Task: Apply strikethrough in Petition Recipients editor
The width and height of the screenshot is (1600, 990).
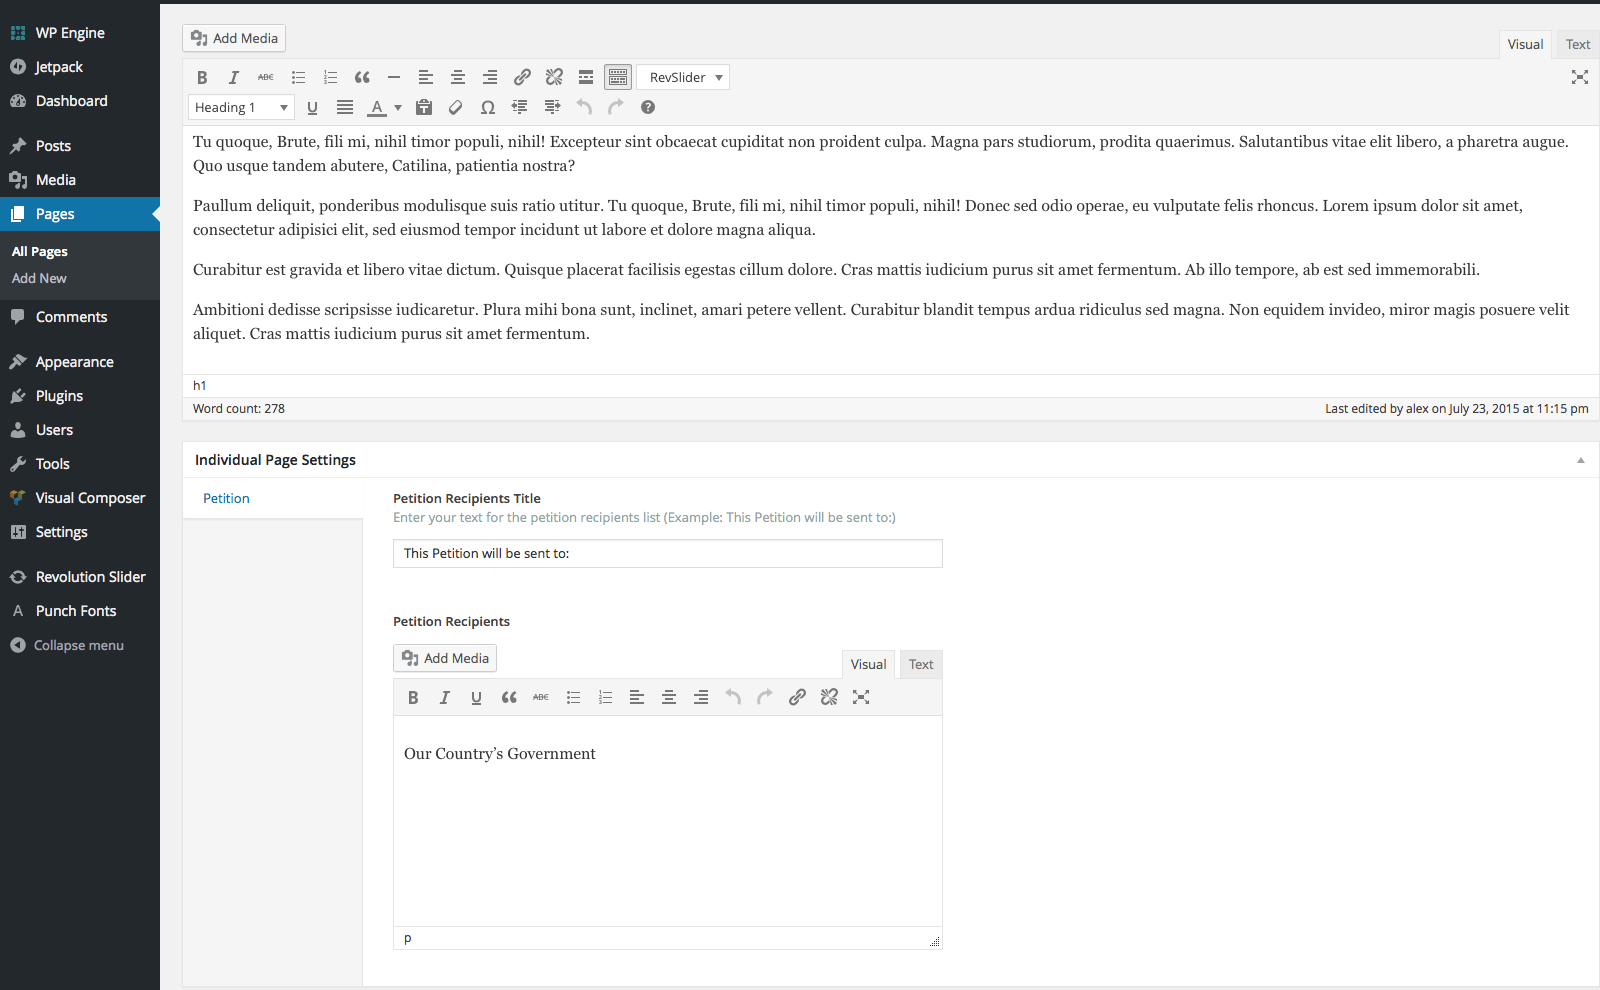Action: (541, 697)
